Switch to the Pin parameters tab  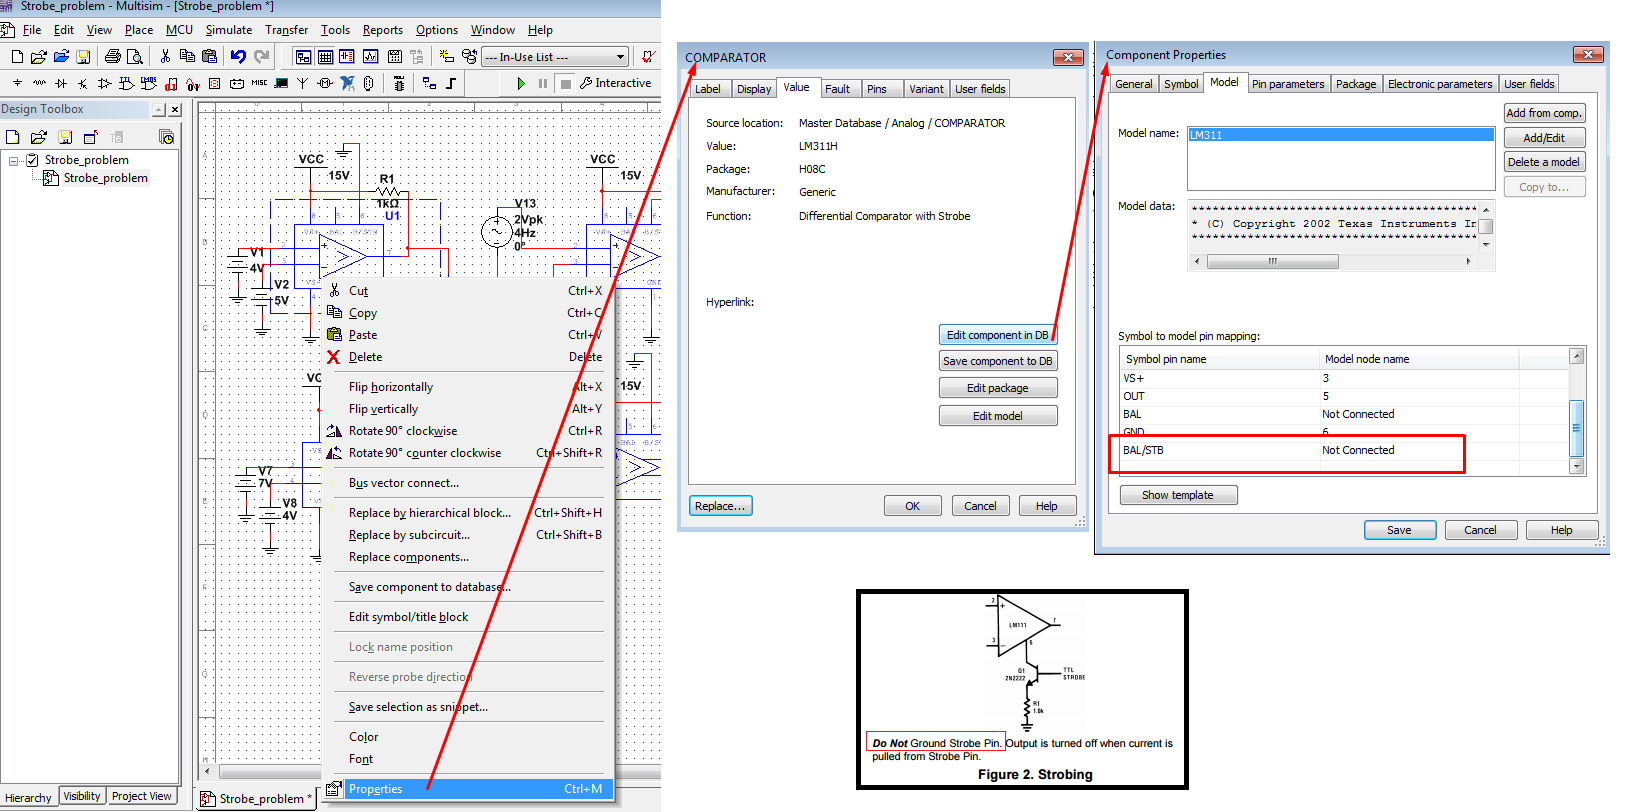coord(1287,84)
